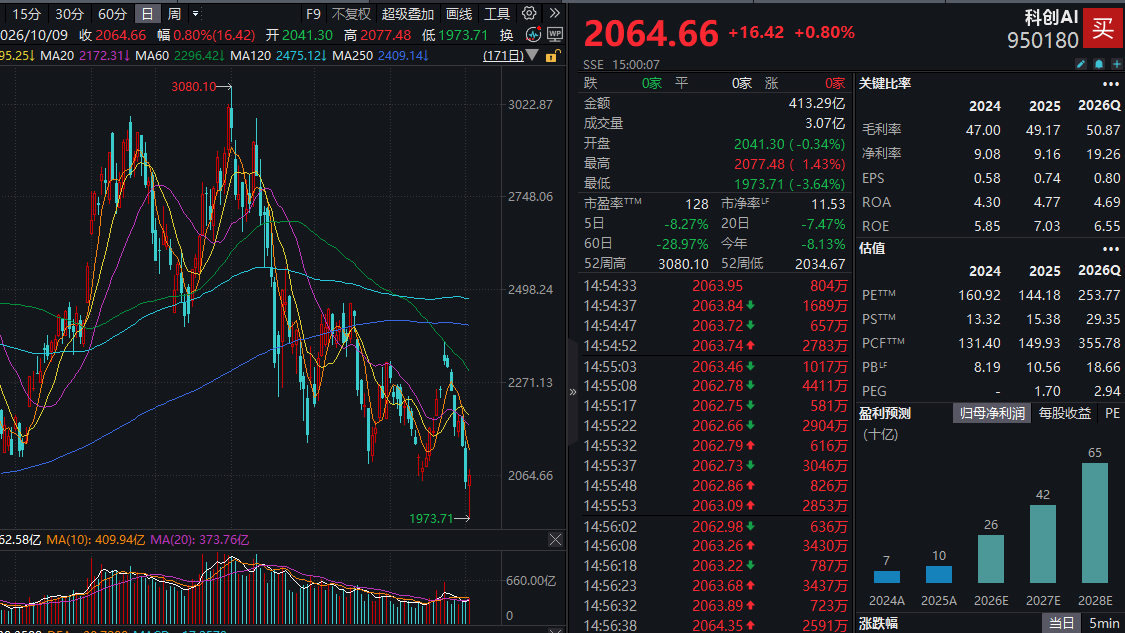Viewport: 1125px width, 633px height.
Task: Click the 2027E forecast bar
Action: [1042, 544]
